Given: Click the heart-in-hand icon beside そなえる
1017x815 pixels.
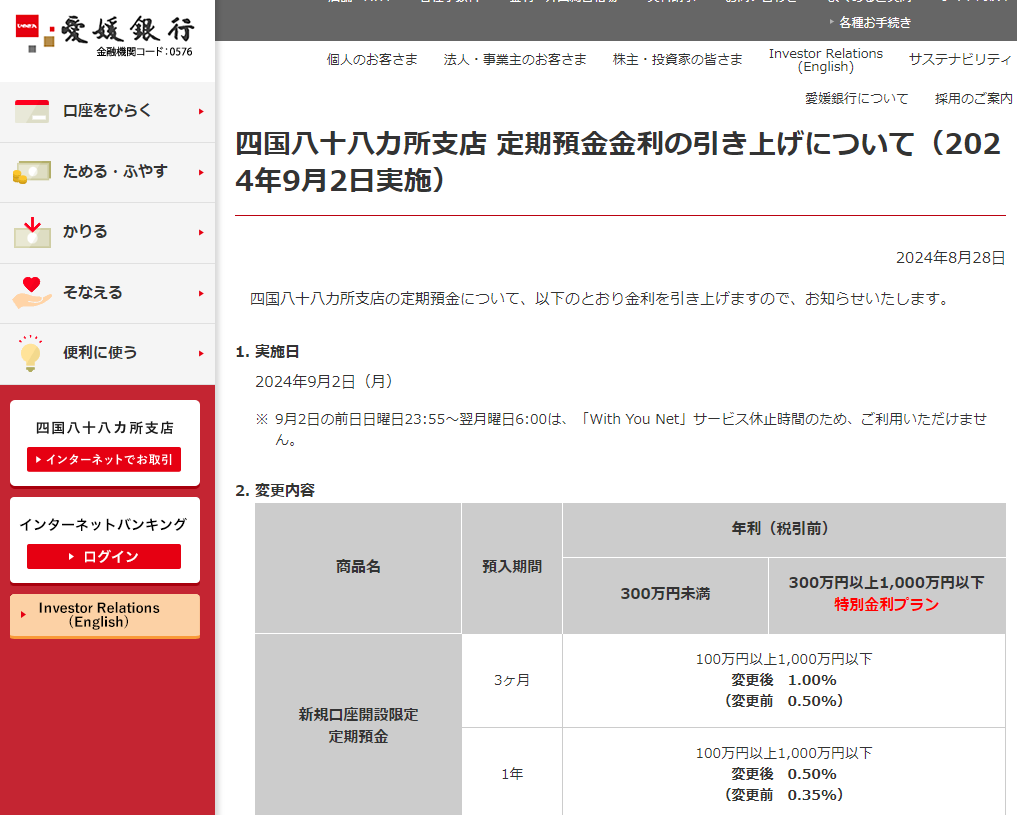Looking at the screenshot, I should click(32, 292).
